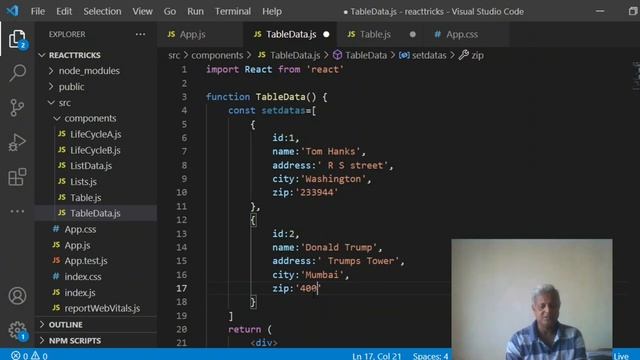Image resolution: width=640 pixels, height=360 pixels.
Task: Open the Run menu
Action: click(196, 11)
